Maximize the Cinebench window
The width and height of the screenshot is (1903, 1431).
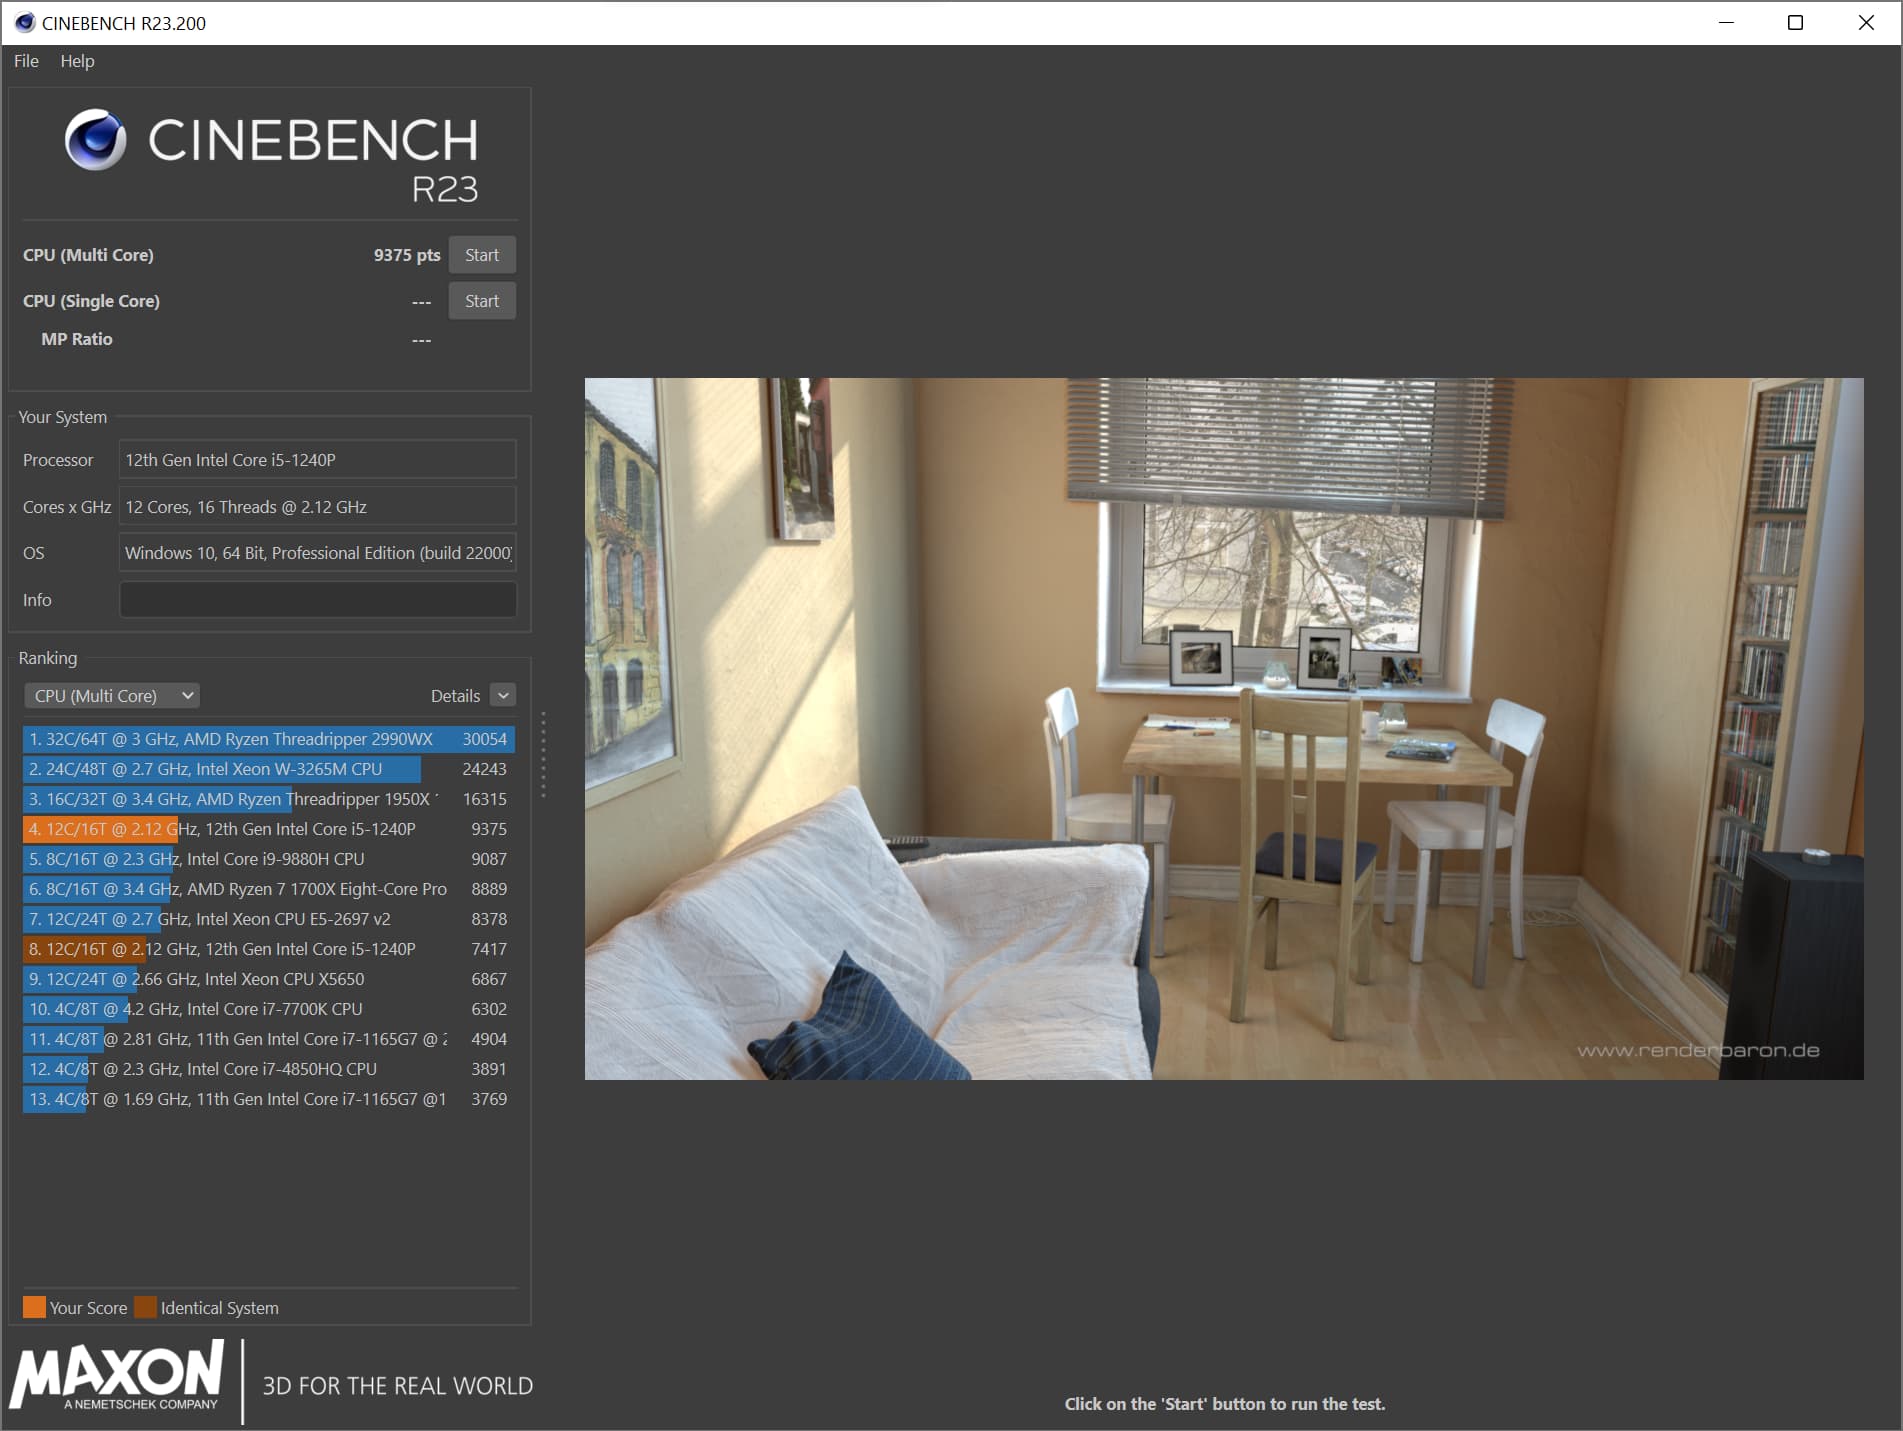(1795, 23)
